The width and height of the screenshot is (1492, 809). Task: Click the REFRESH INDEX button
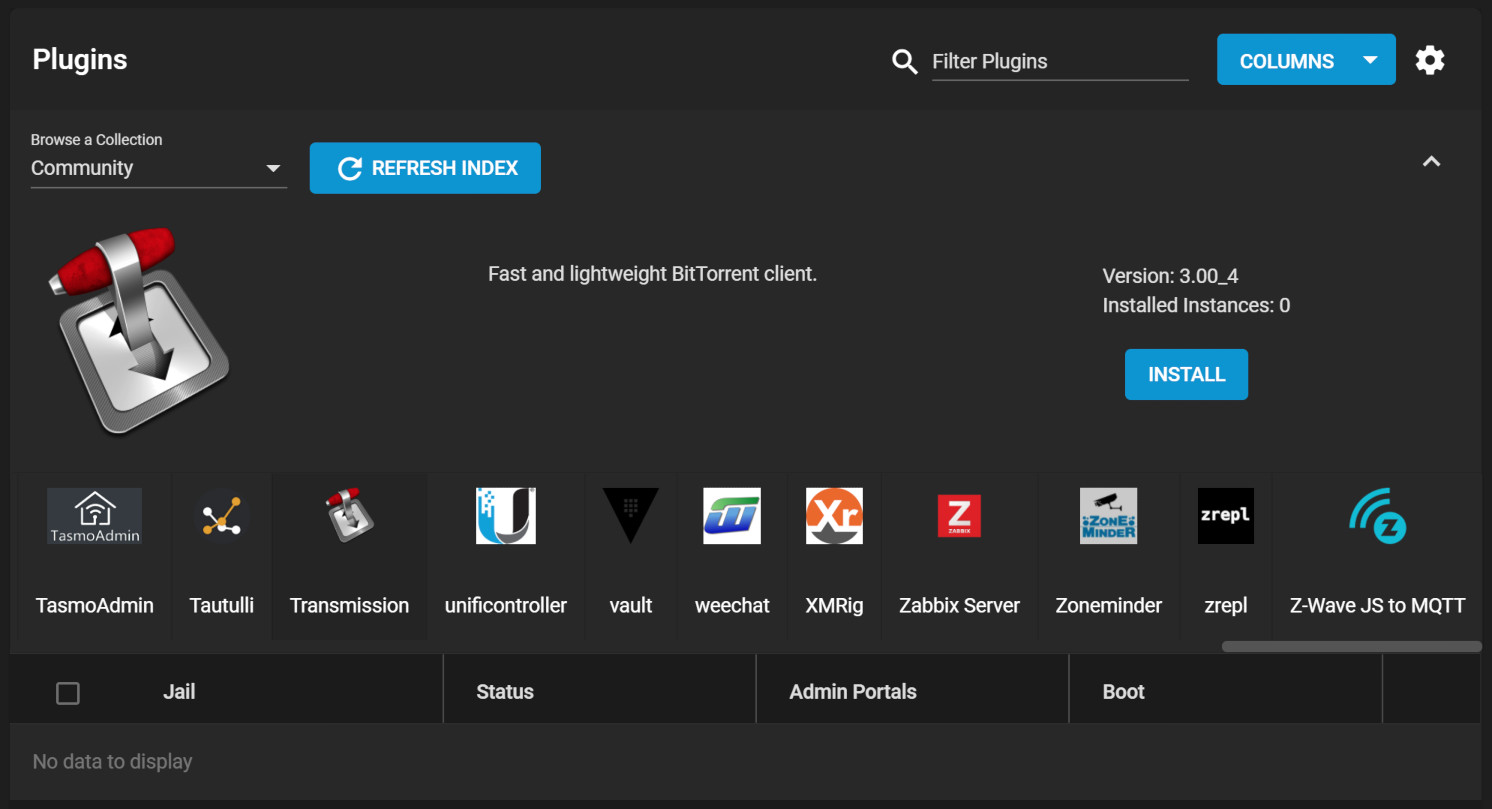click(x=425, y=168)
